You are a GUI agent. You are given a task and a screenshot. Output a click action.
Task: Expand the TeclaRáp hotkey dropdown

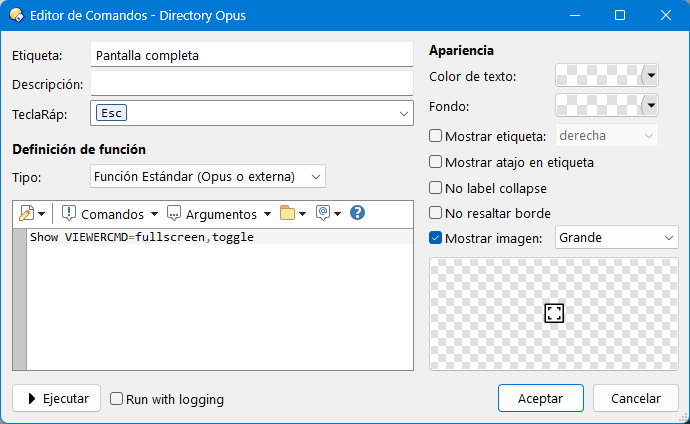(404, 113)
